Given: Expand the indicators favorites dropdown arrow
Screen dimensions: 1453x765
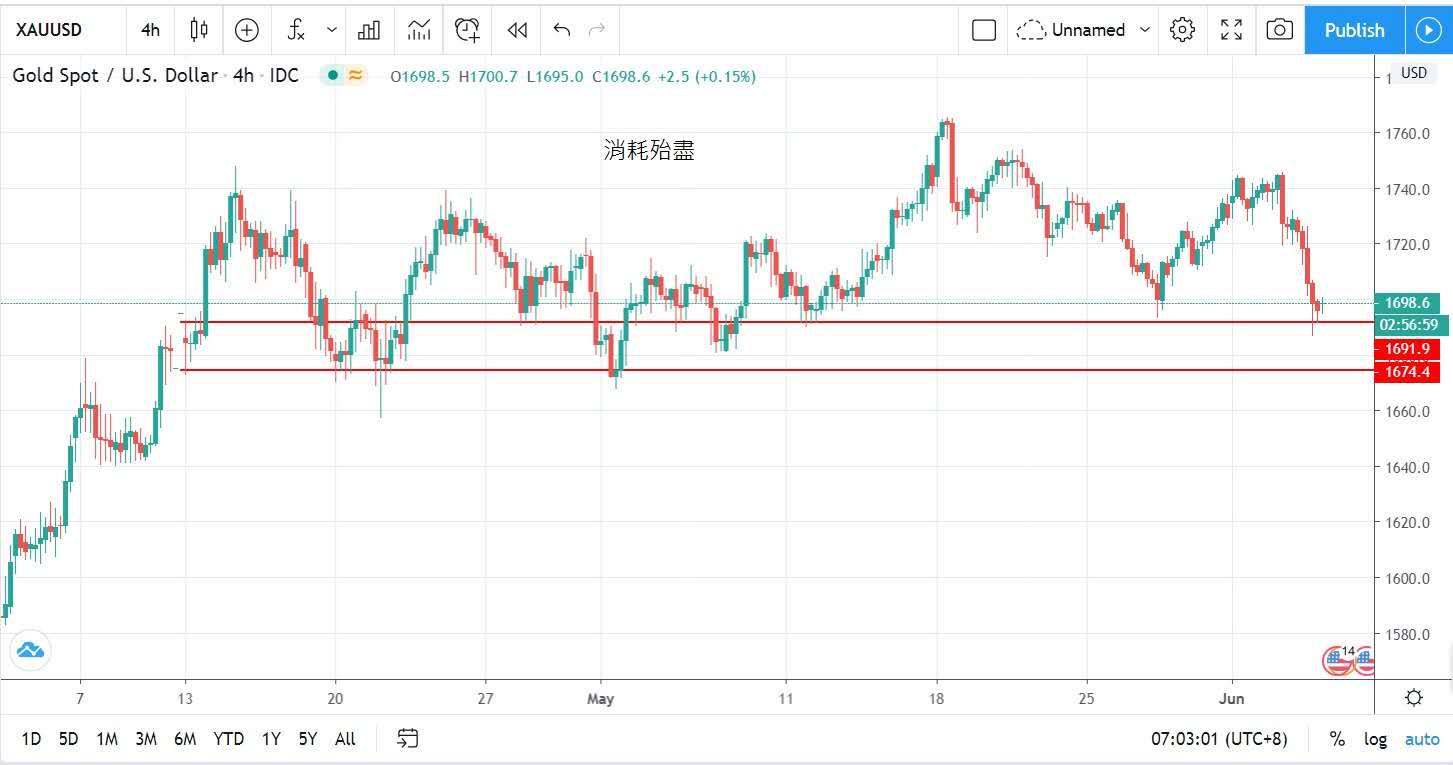Looking at the screenshot, I should [x=332, y=30].
